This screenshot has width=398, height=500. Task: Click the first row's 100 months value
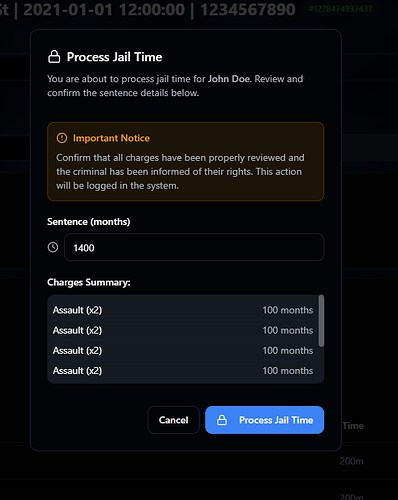[288, 310]
